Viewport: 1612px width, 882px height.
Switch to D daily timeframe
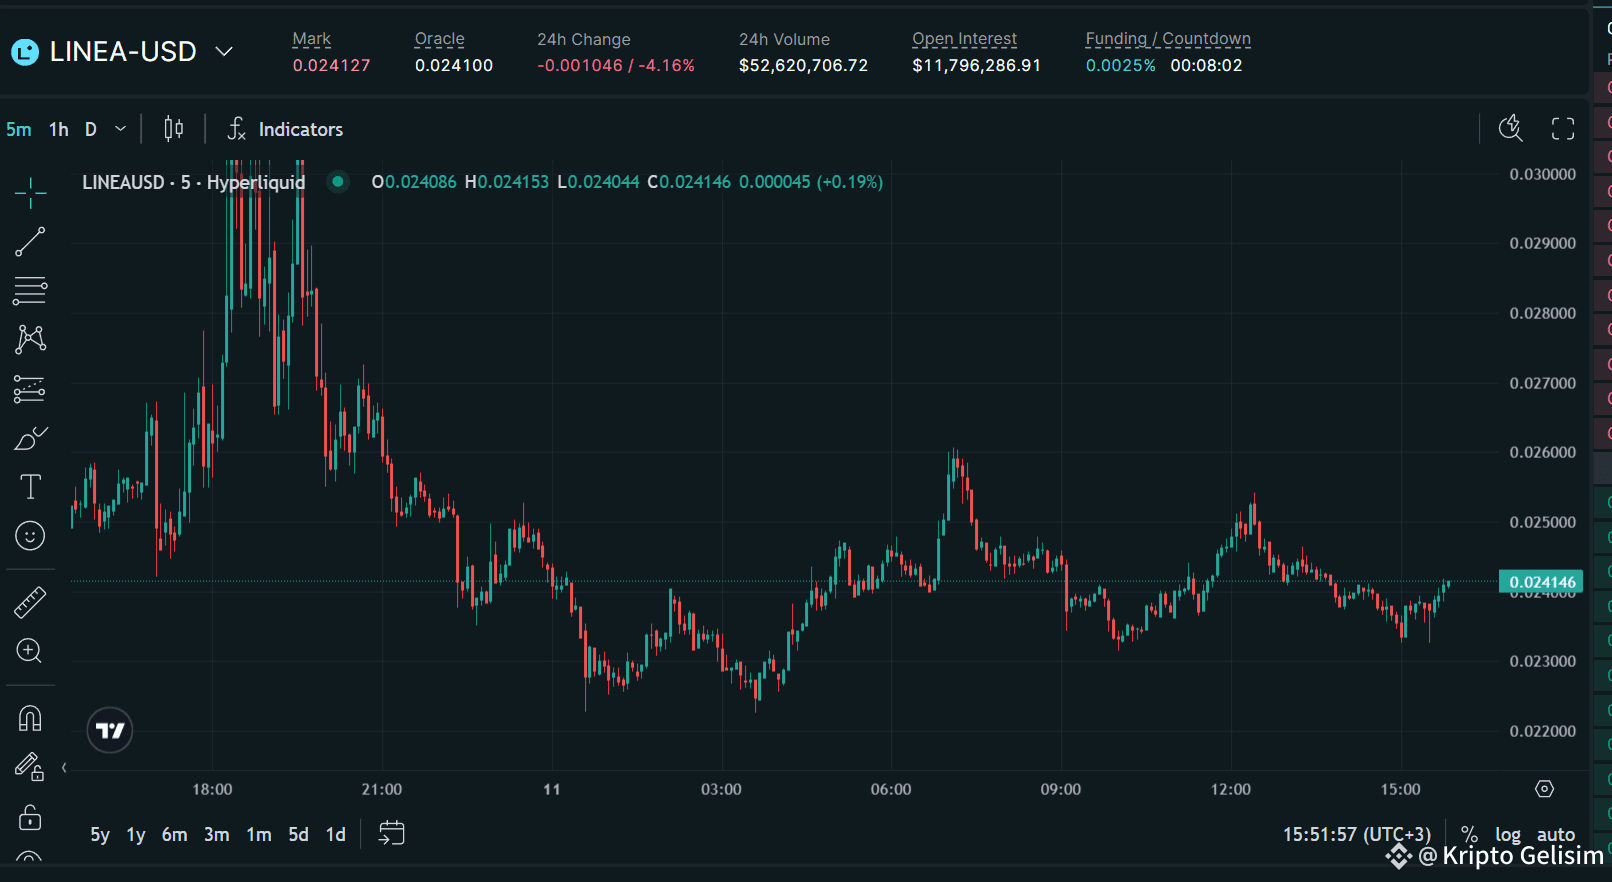pyautogui.click(x=91, y=129)
